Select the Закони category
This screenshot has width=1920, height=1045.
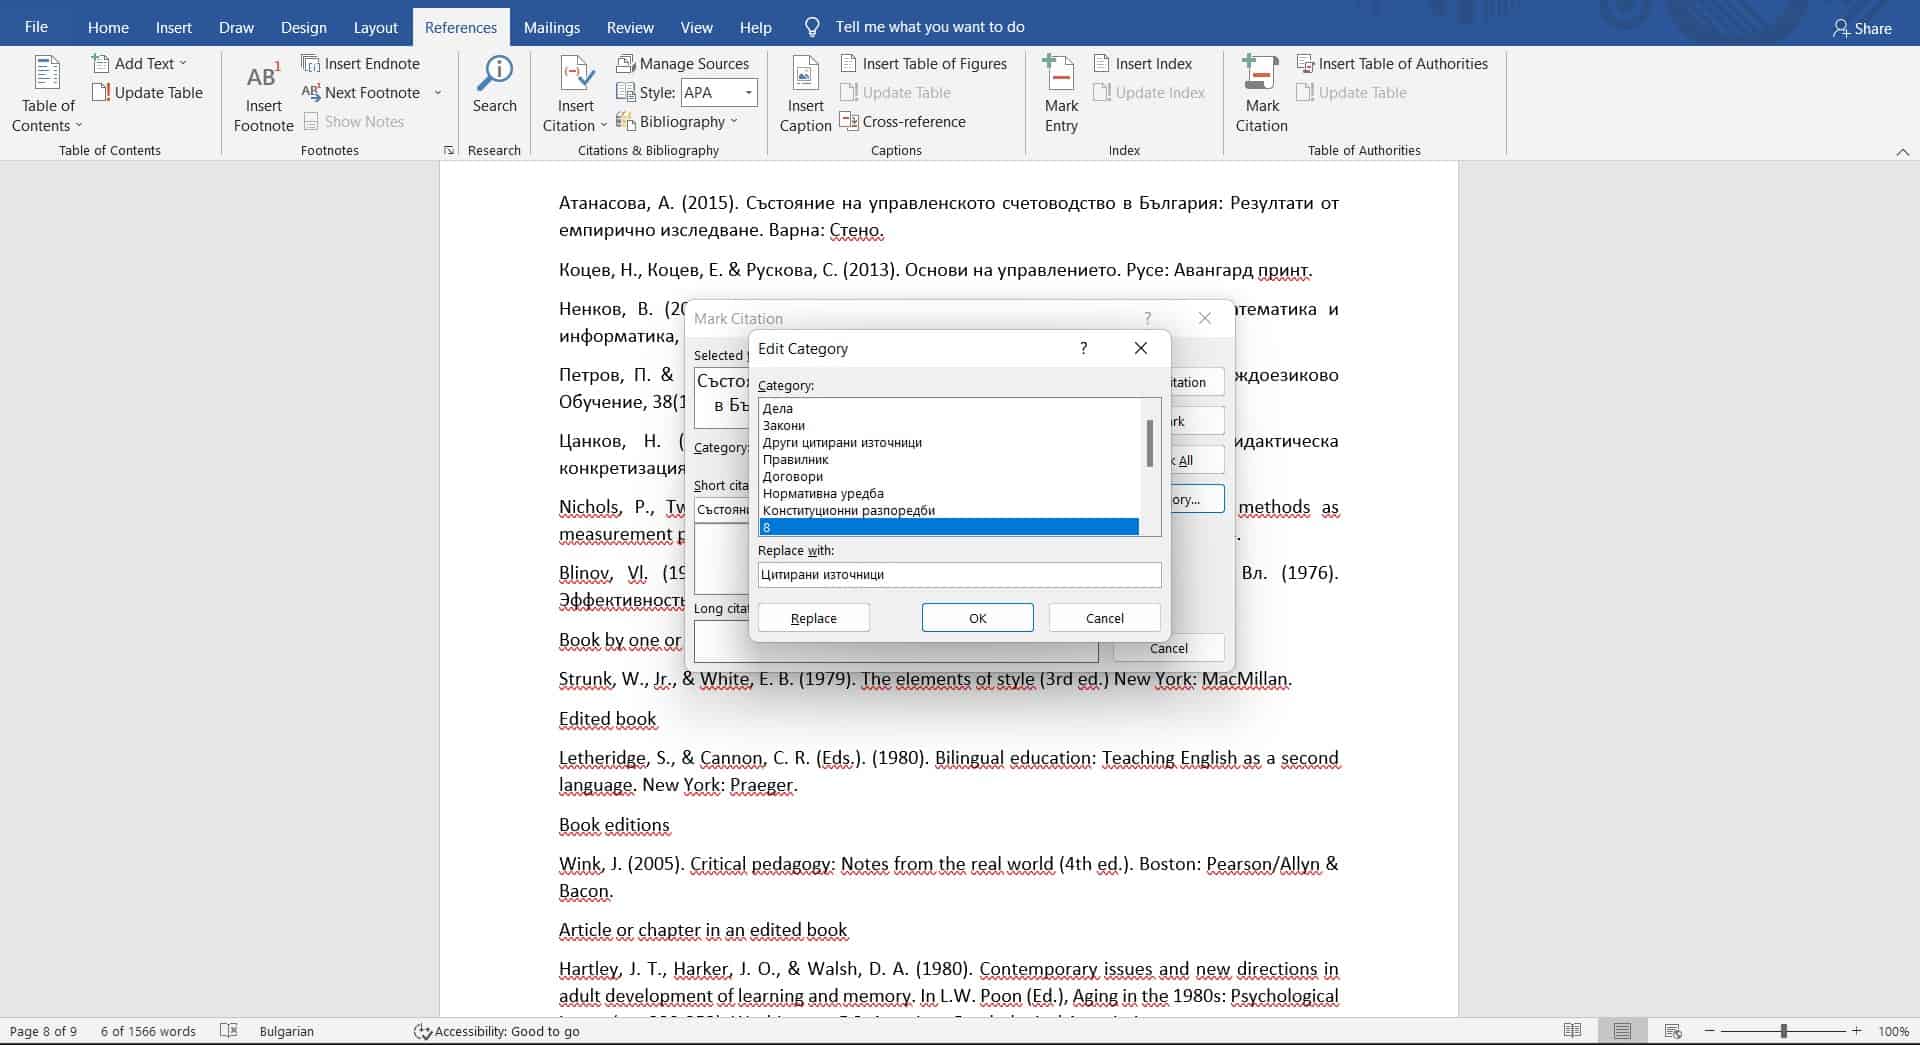949,425
